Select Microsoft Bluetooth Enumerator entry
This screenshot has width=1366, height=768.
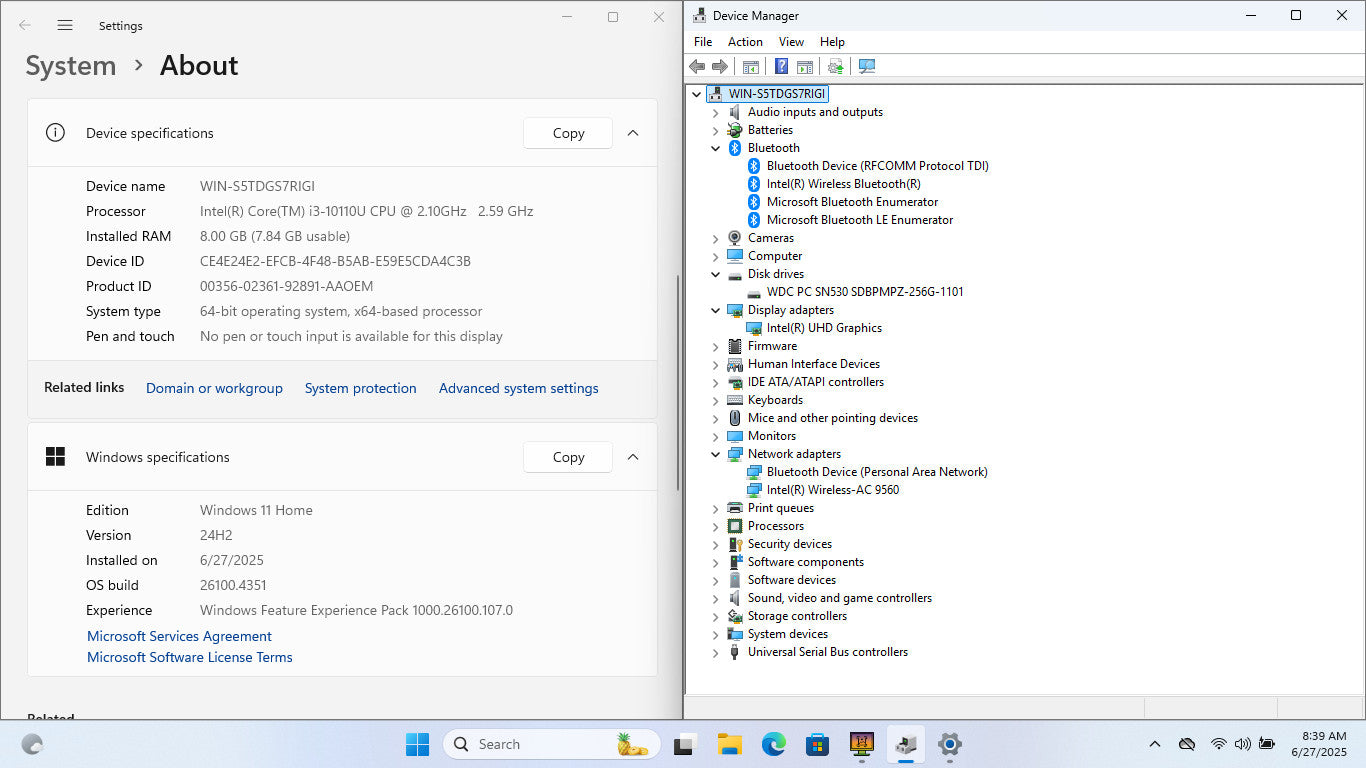click(852, 202)
